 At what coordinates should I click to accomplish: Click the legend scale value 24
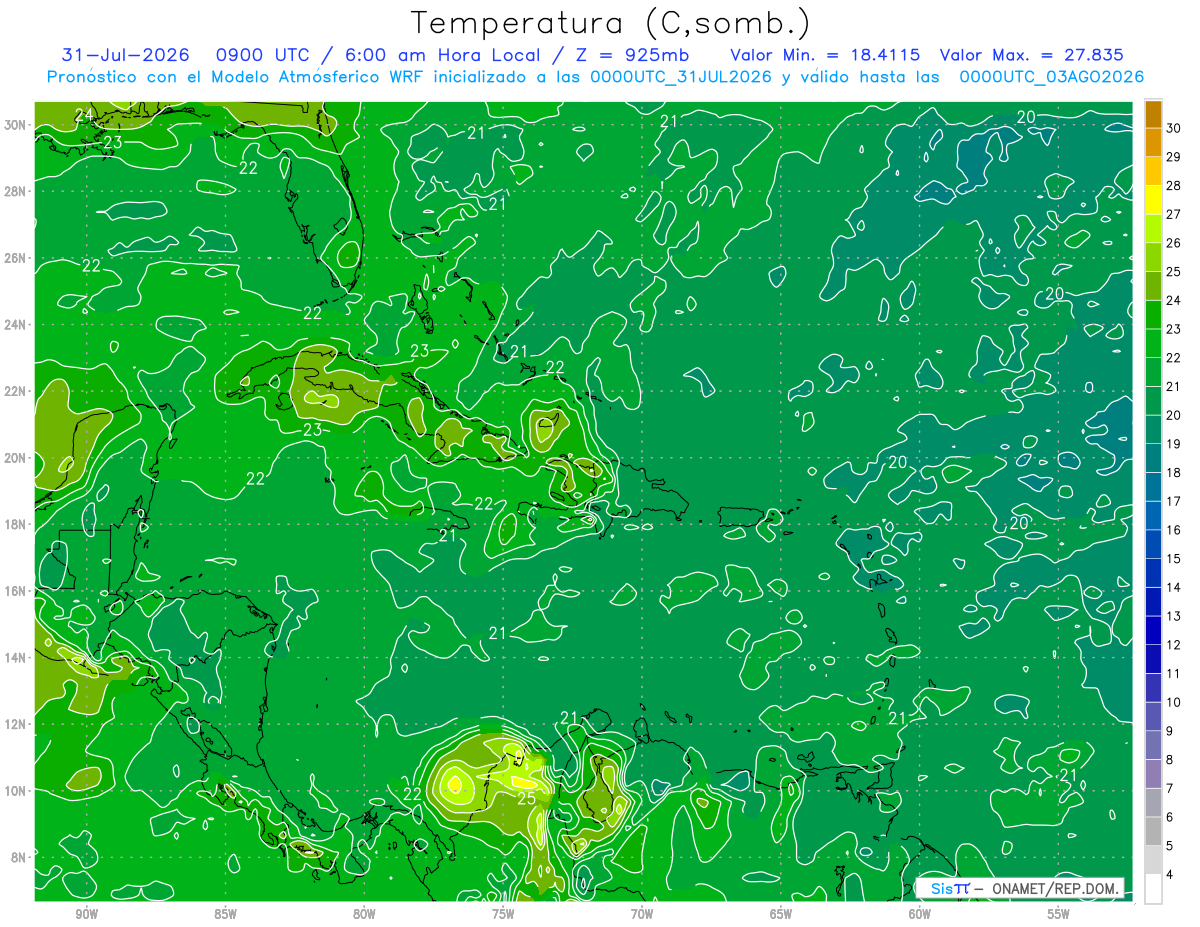click(1174, 300)
